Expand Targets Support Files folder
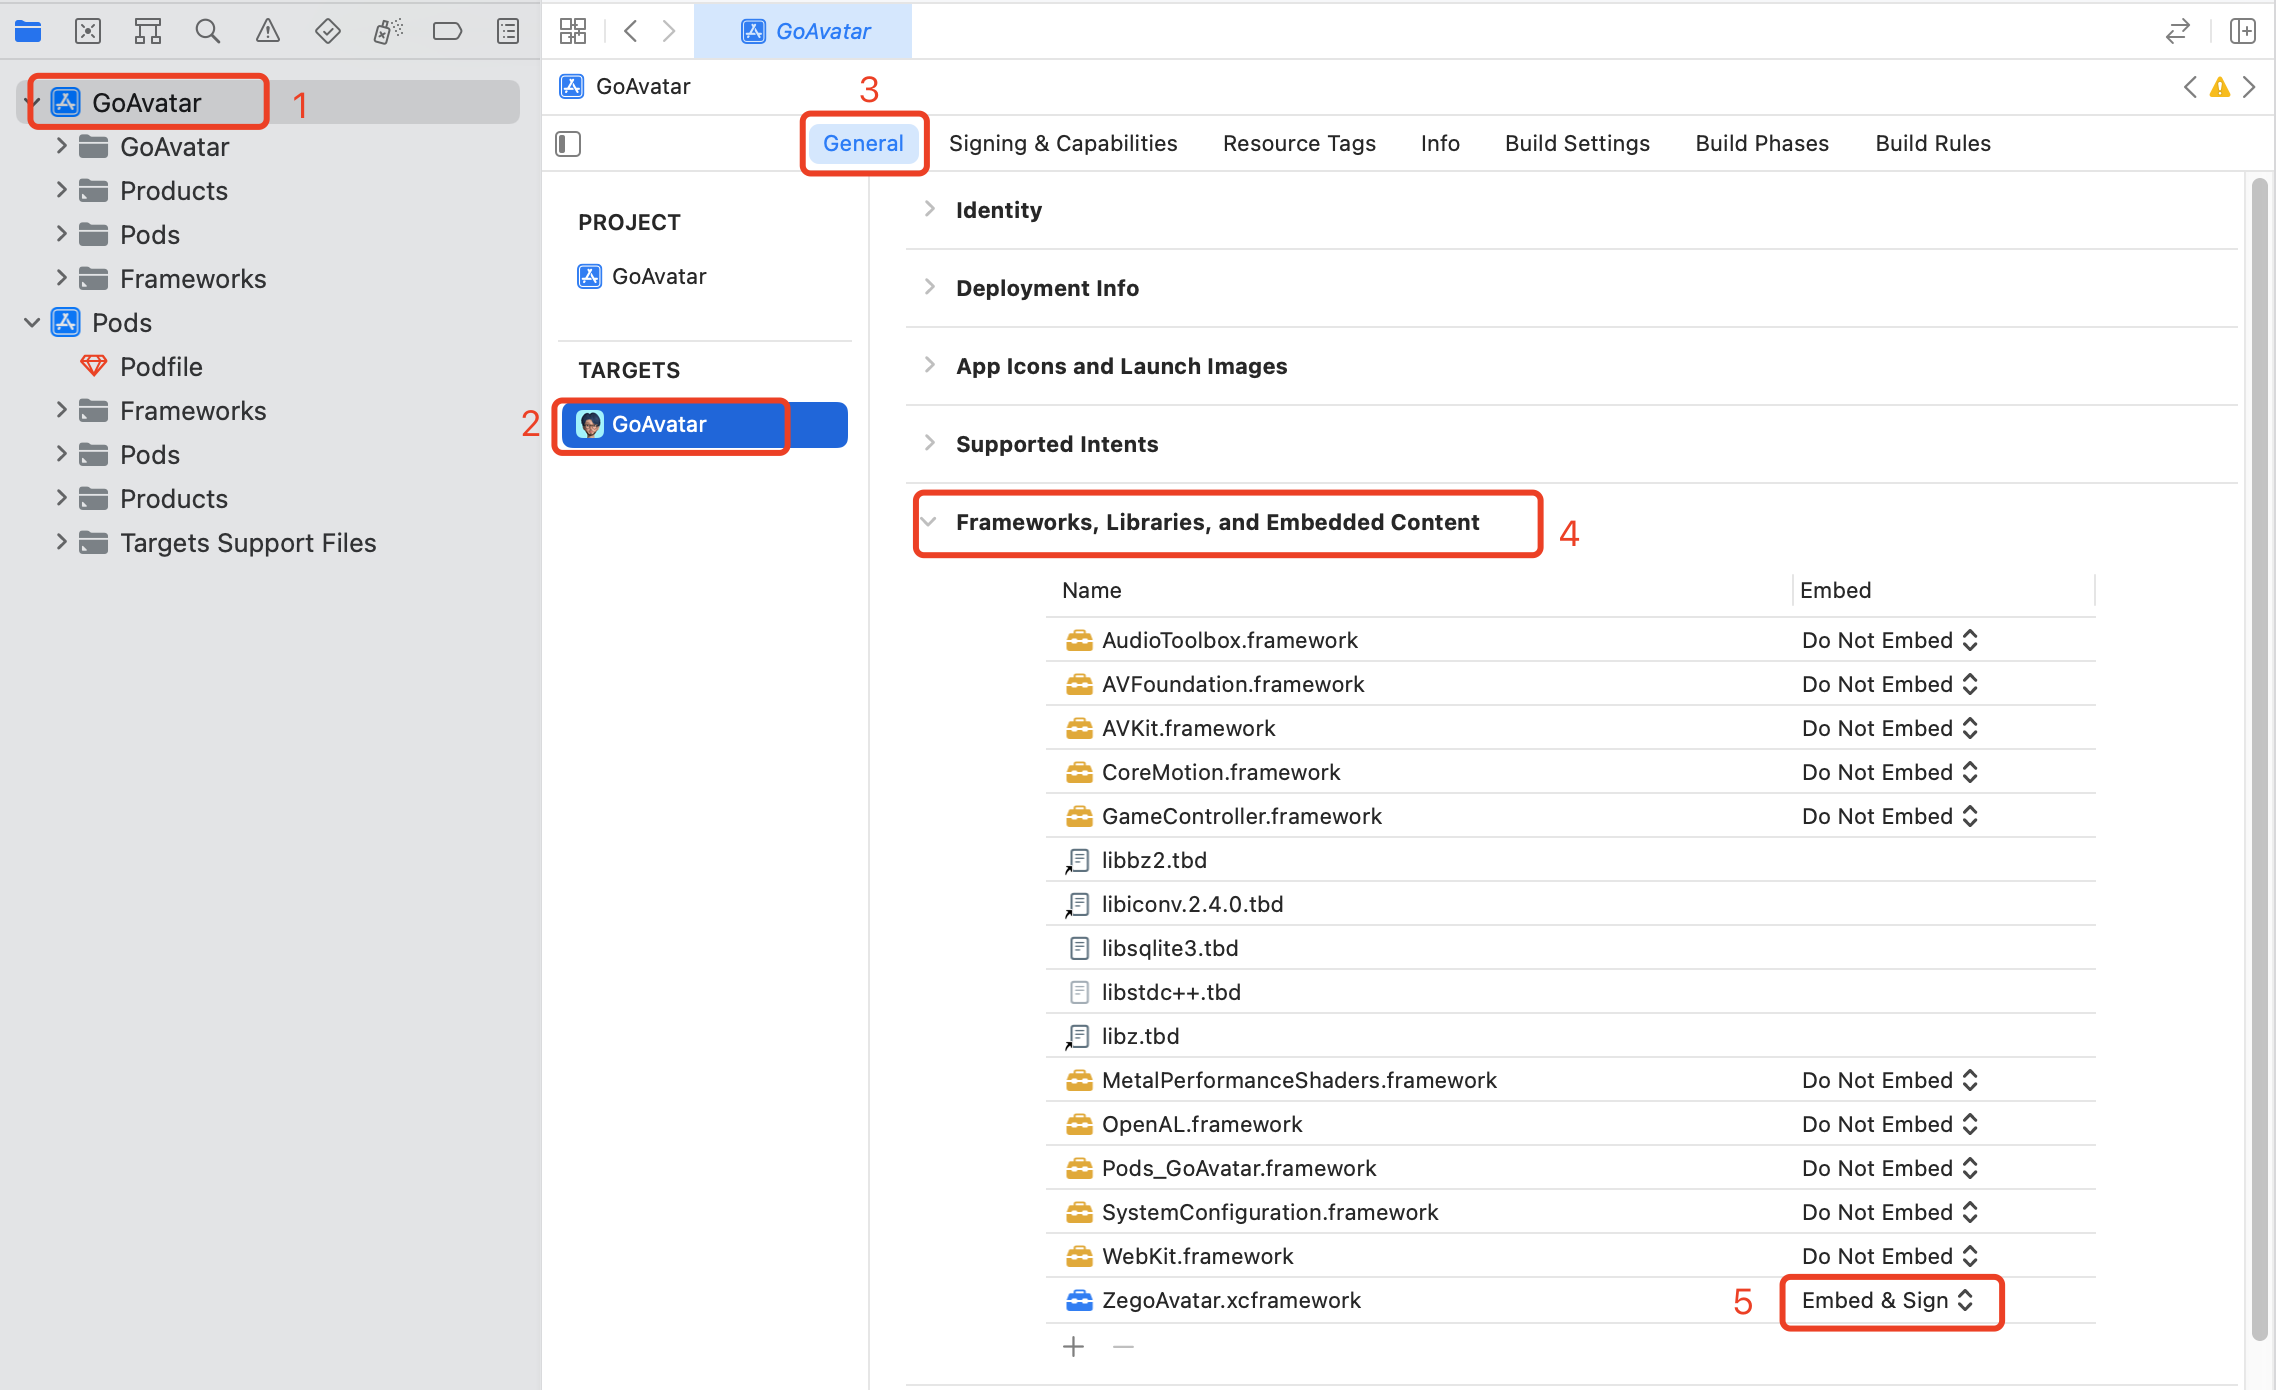2276x1390 pixels. 61,542
